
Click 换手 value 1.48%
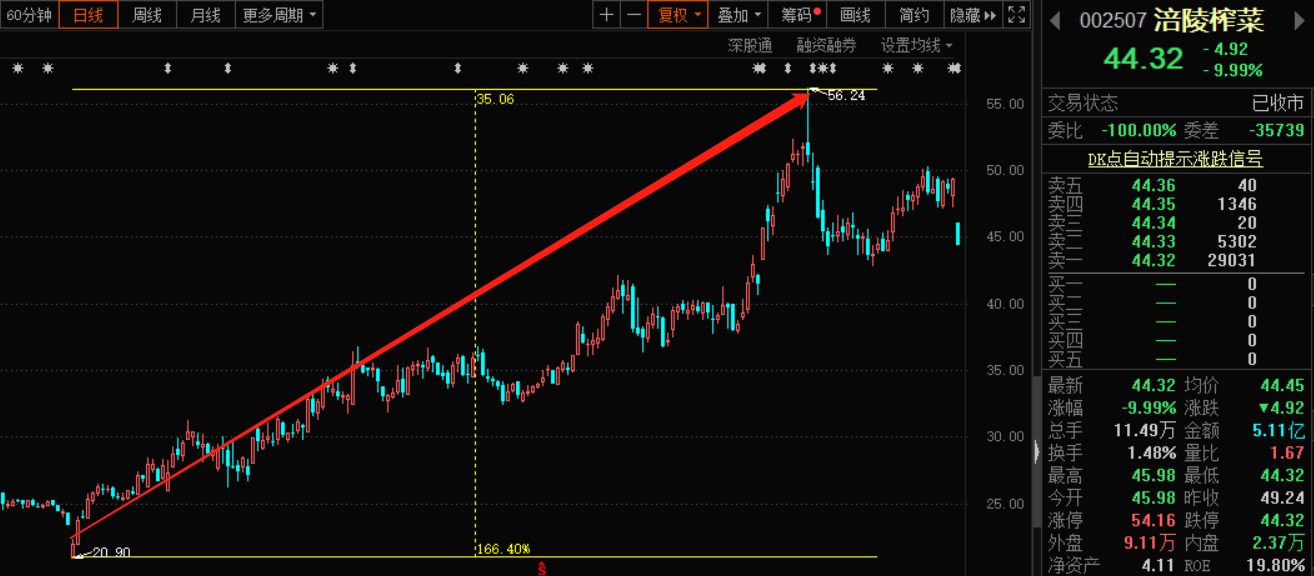(x=1151, y=453)
